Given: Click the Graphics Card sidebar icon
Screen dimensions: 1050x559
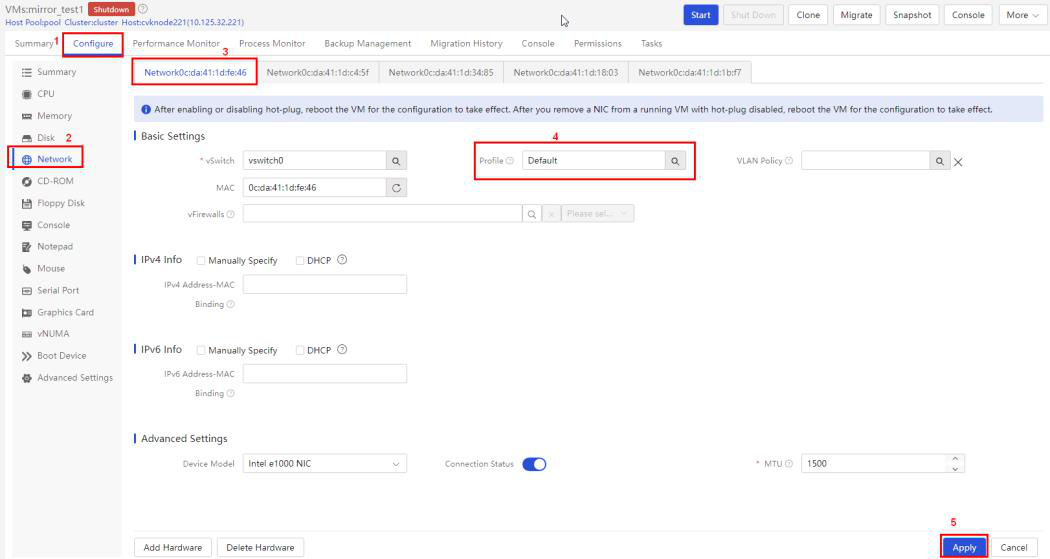Looking at the screenshot, I should point(27,313).
